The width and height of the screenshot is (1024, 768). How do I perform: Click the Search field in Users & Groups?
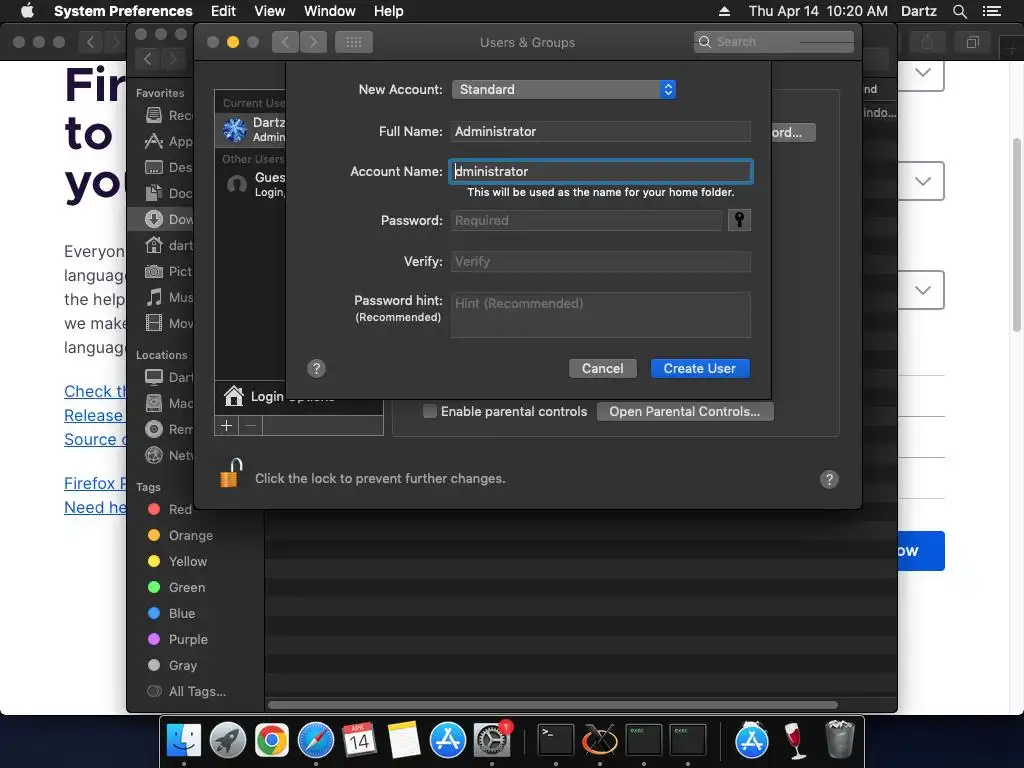click(x=774, y=42)
